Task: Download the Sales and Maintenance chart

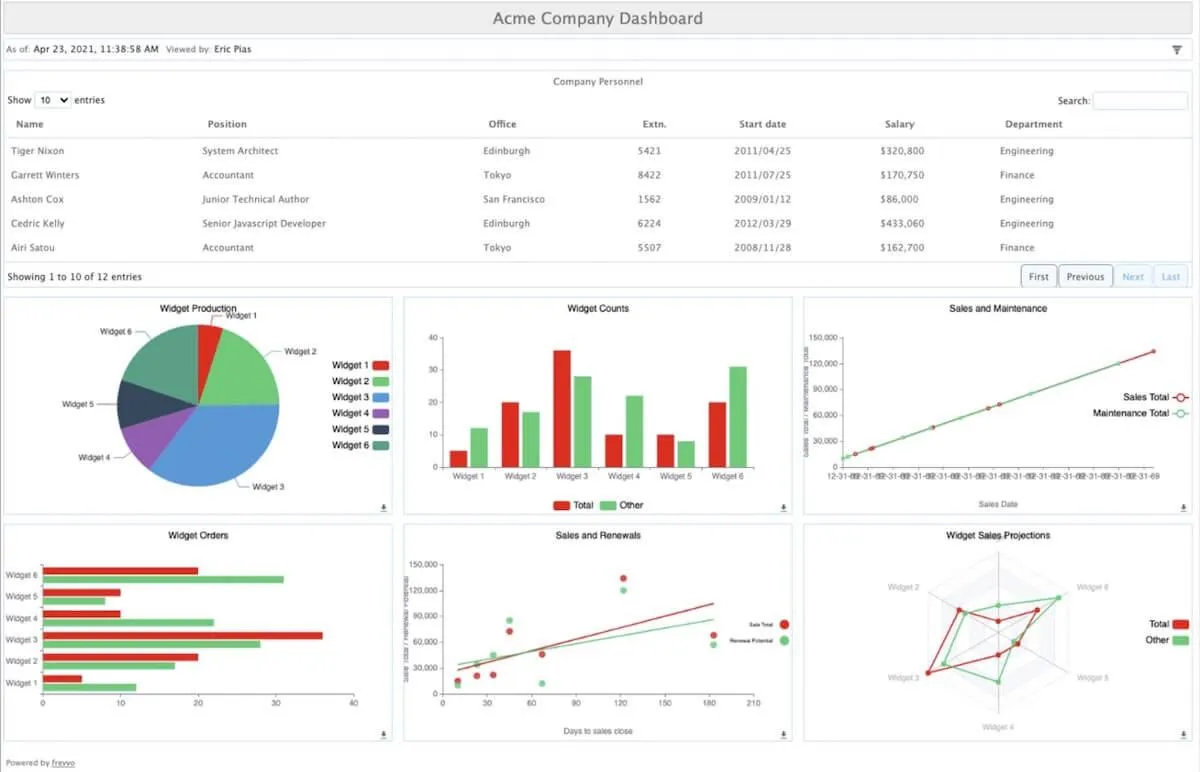Action: tap(1184, 508)
